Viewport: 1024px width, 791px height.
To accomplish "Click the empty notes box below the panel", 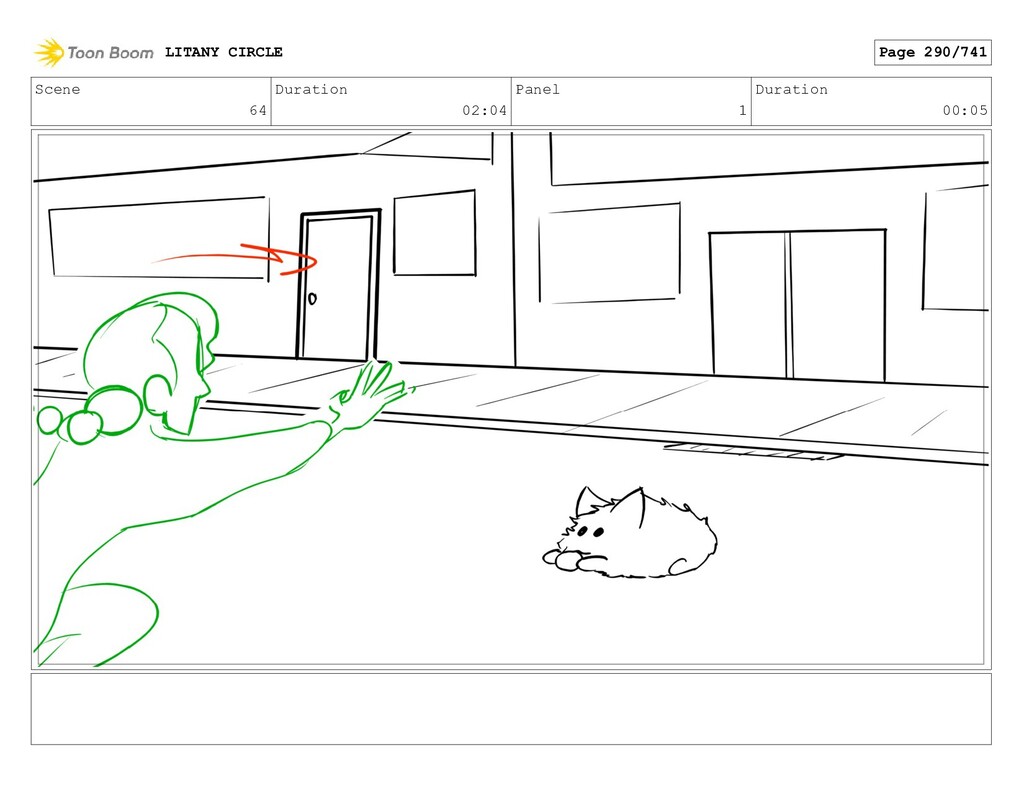I will pyautogui.click(x=511, y=709).
